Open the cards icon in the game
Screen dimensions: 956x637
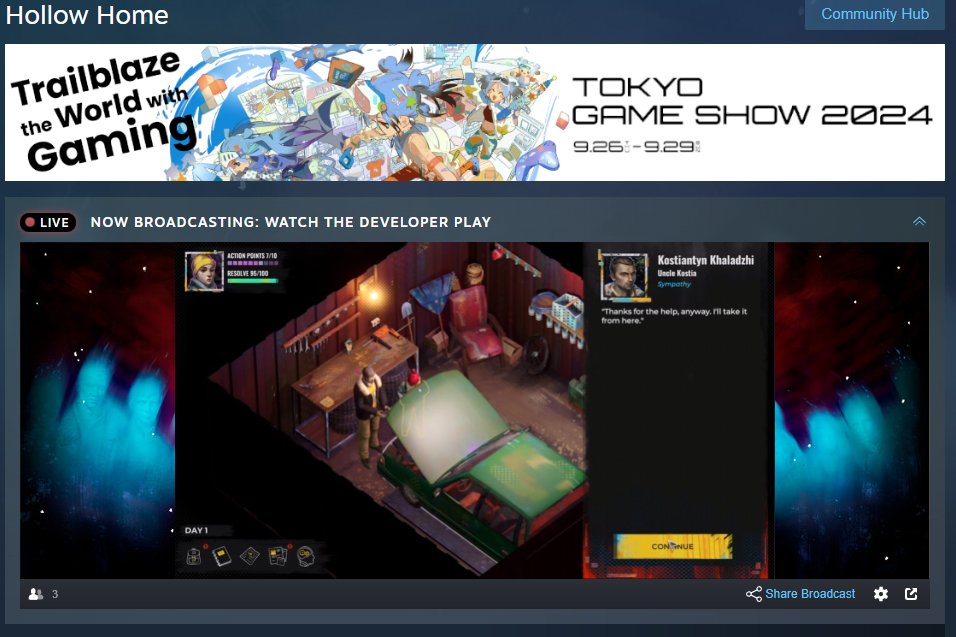(x=278, y=556)
